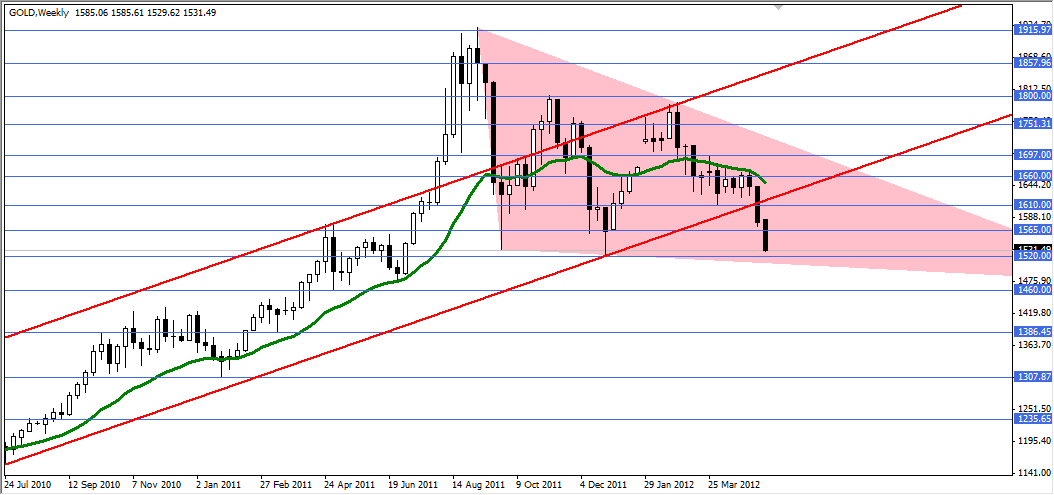Select the 24 Jul 2010 date marker
Screen dimensions: 1054x495
30,485
